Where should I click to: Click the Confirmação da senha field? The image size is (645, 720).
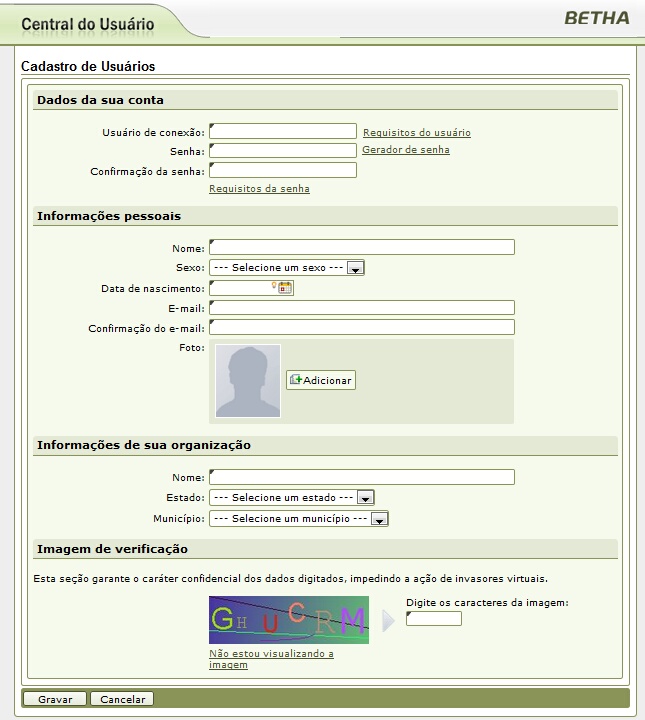point(283,170)
